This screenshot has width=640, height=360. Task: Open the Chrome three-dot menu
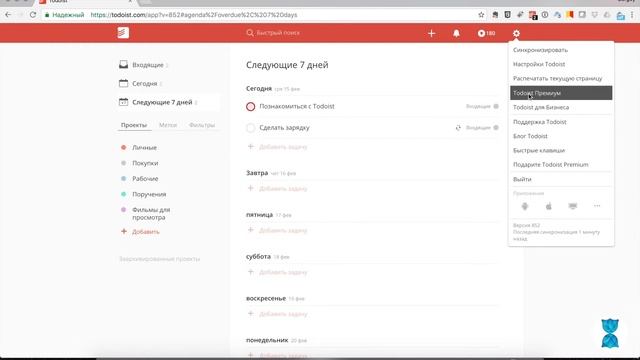pos(632,15)
